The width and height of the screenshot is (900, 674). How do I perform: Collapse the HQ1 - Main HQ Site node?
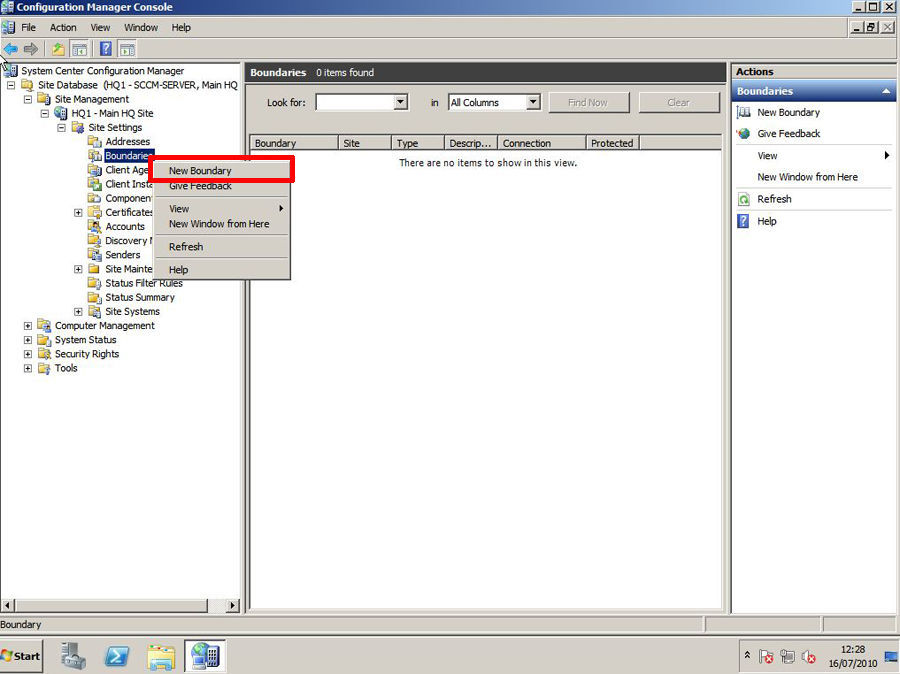45,113
